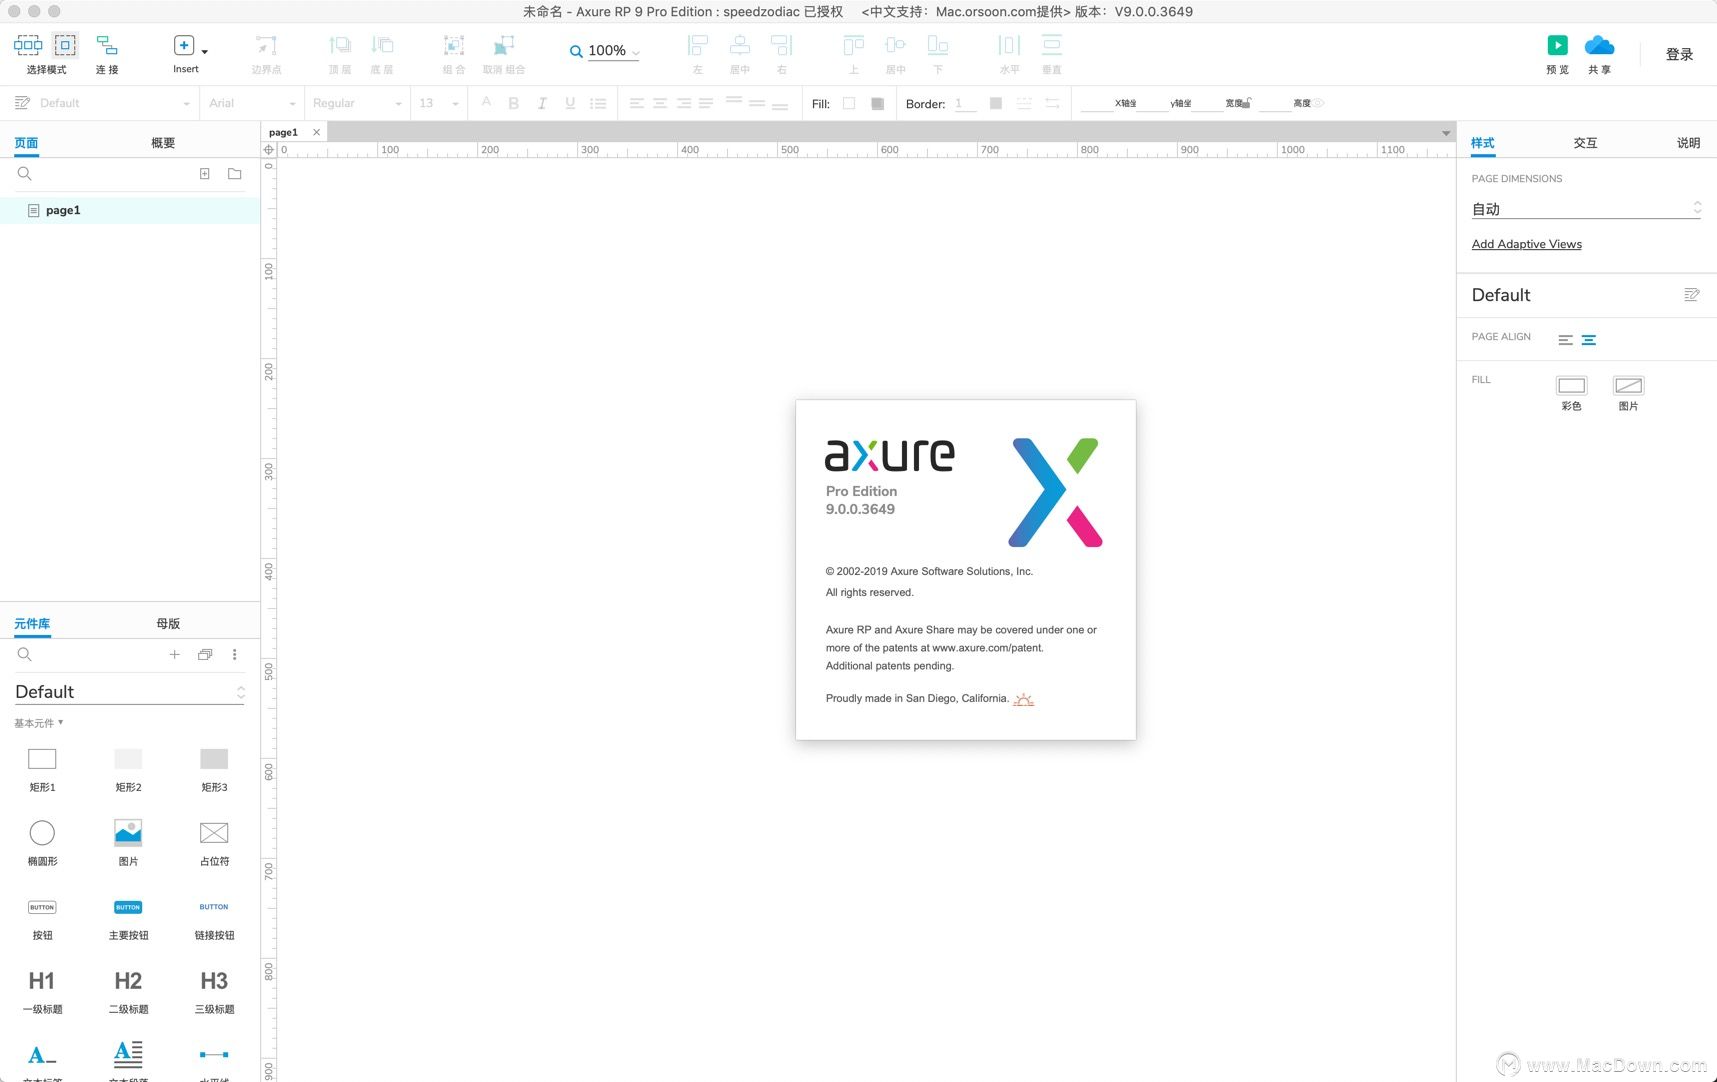Screen dimensions: 1717x1082
Task: Toggle the width-height aspect lock
Action: [x=1247, y=102]
